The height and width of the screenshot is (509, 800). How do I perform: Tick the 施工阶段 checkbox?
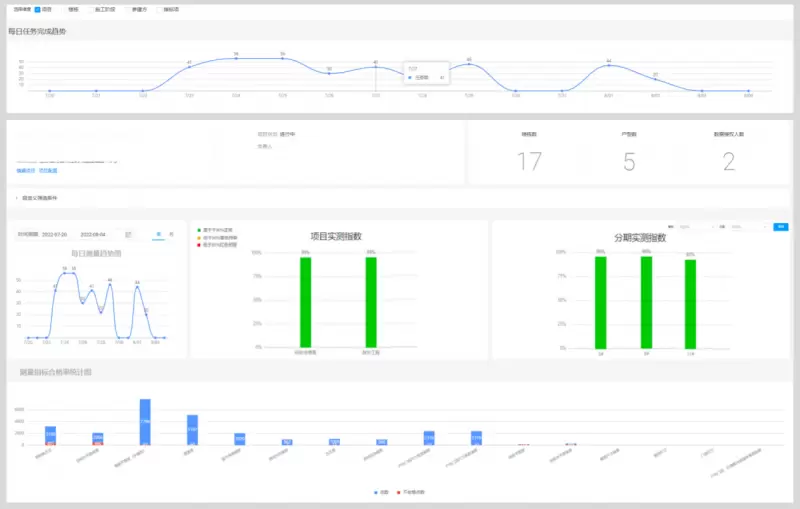click(x=90, y=9)
